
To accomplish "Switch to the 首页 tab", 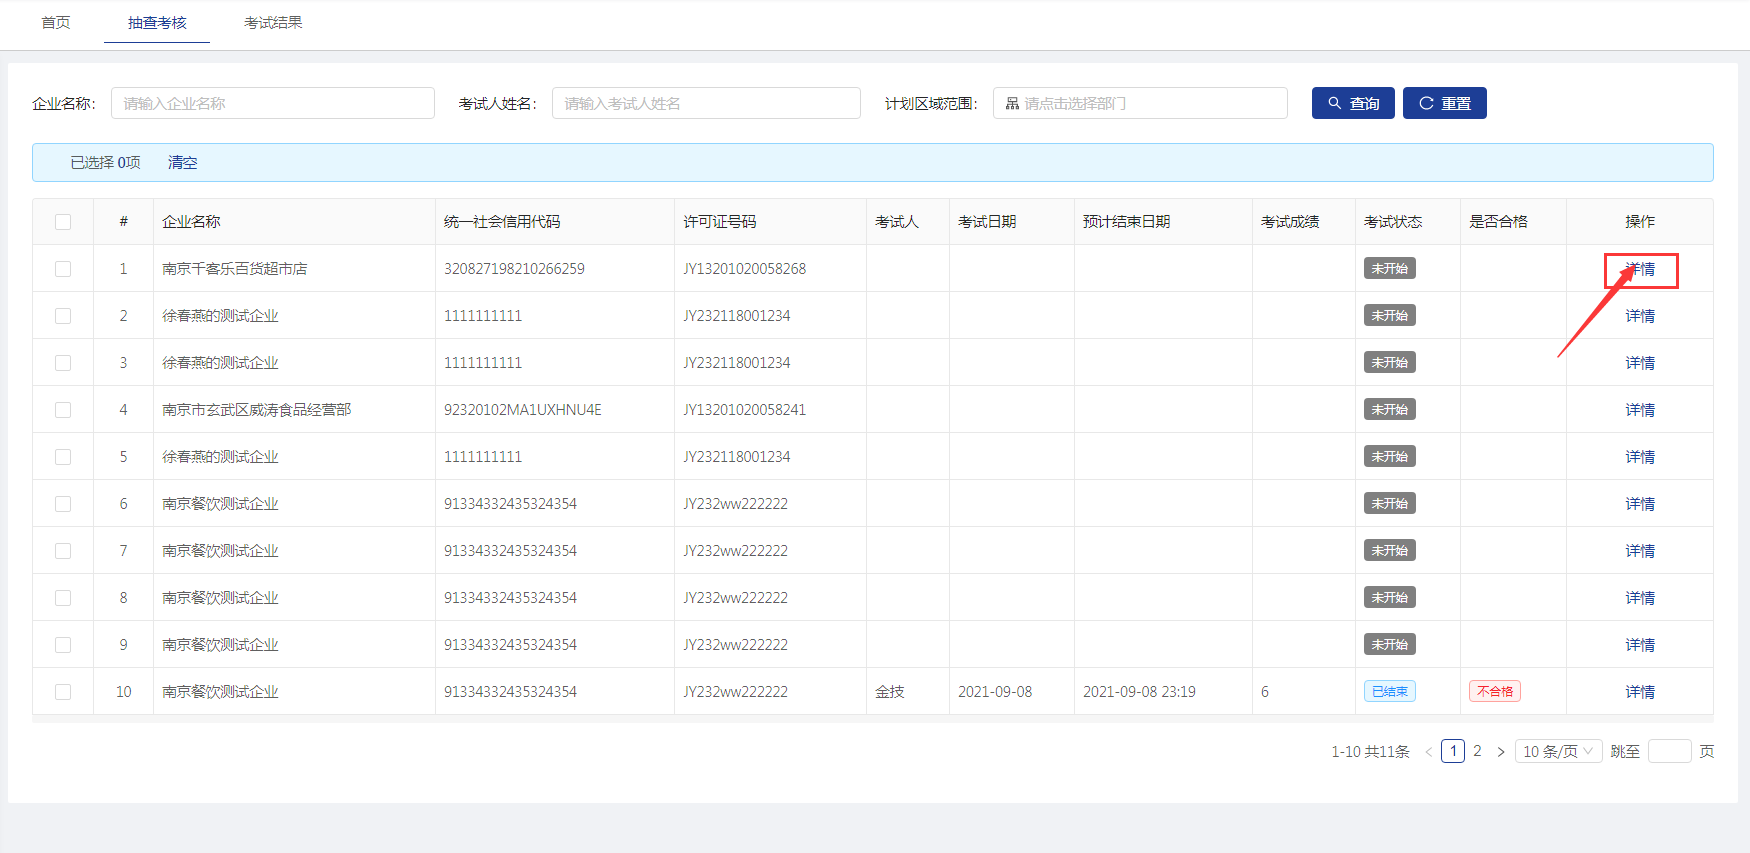I will click(x=56, y=22).
